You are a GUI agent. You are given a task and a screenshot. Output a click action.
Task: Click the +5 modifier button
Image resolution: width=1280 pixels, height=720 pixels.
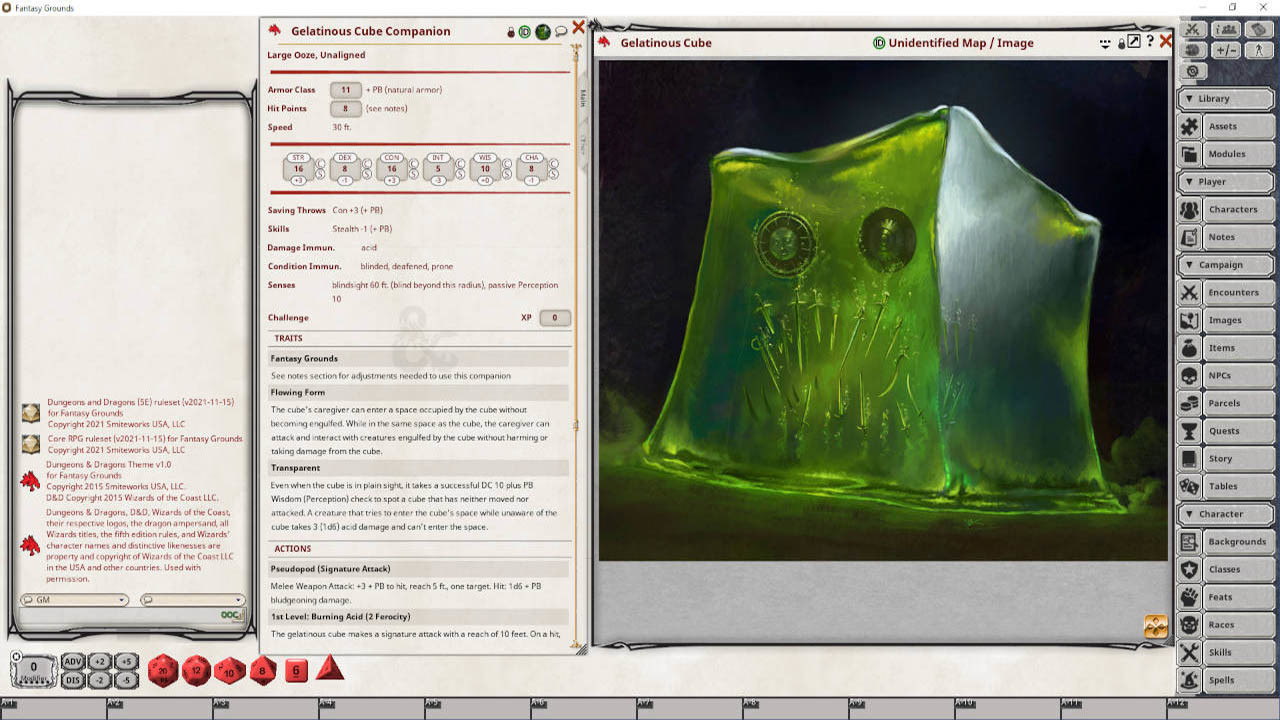point(125,661)
